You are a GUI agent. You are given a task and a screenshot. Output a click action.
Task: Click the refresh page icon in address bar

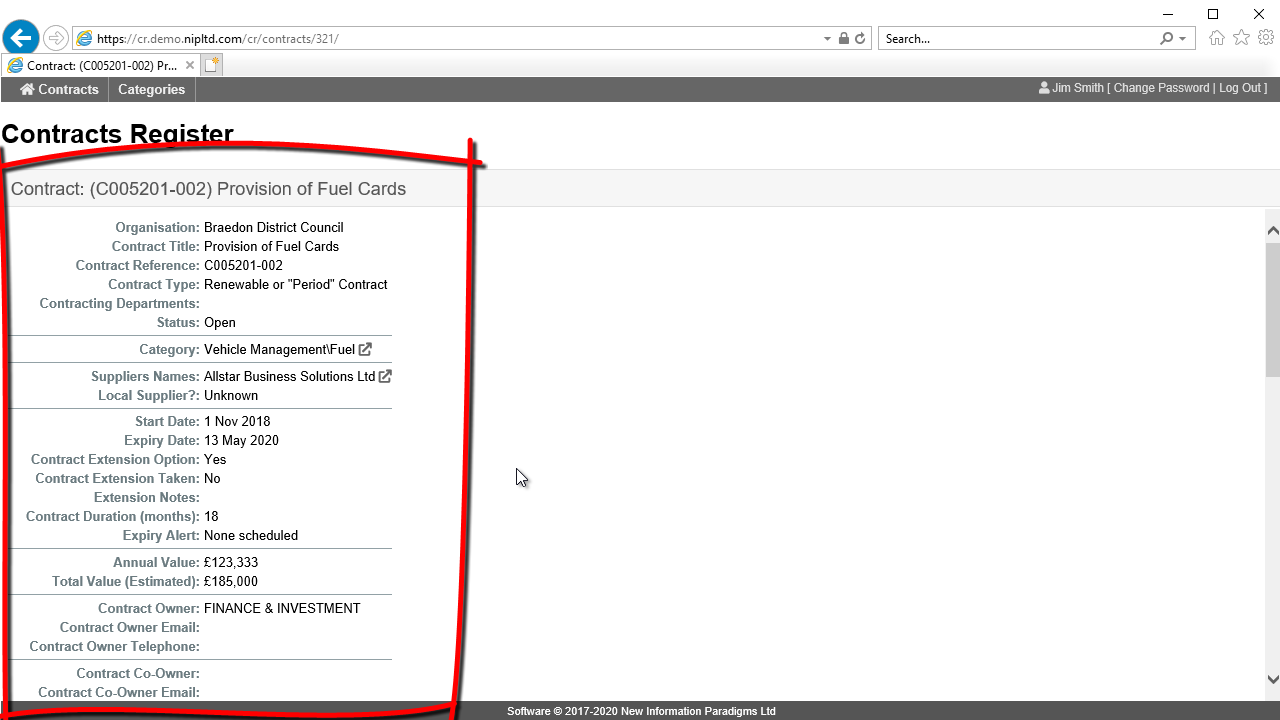pos(860,39)
